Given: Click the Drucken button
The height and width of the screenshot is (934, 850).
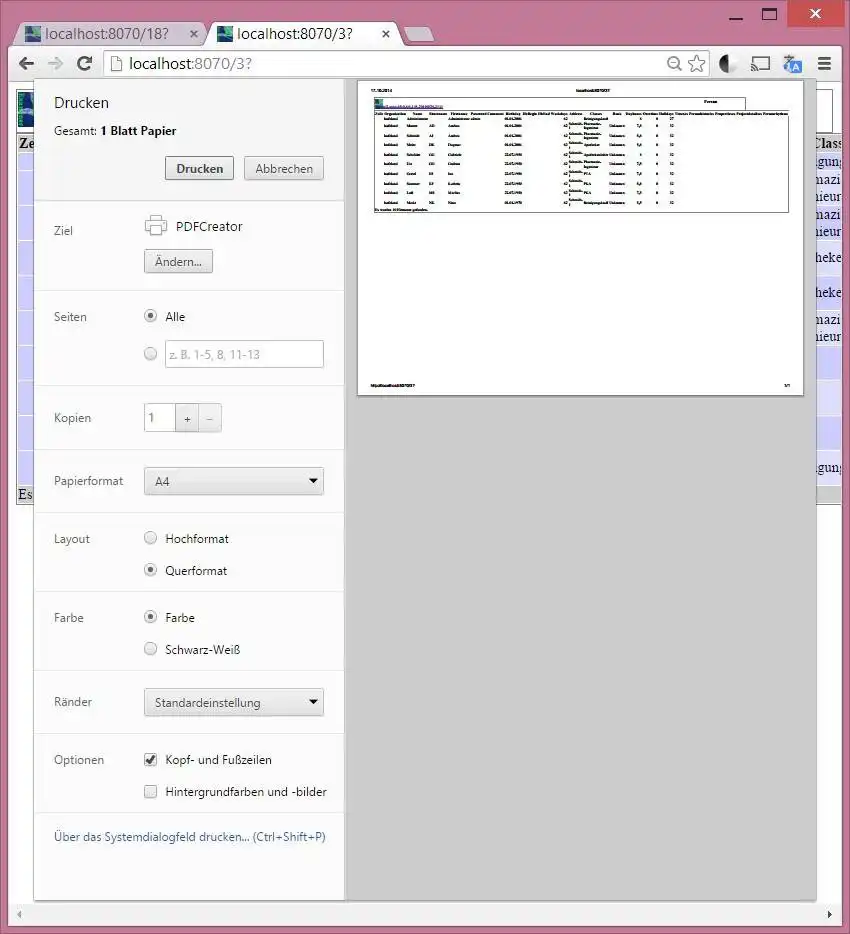Looking at the screenshot, I should 200,169.
